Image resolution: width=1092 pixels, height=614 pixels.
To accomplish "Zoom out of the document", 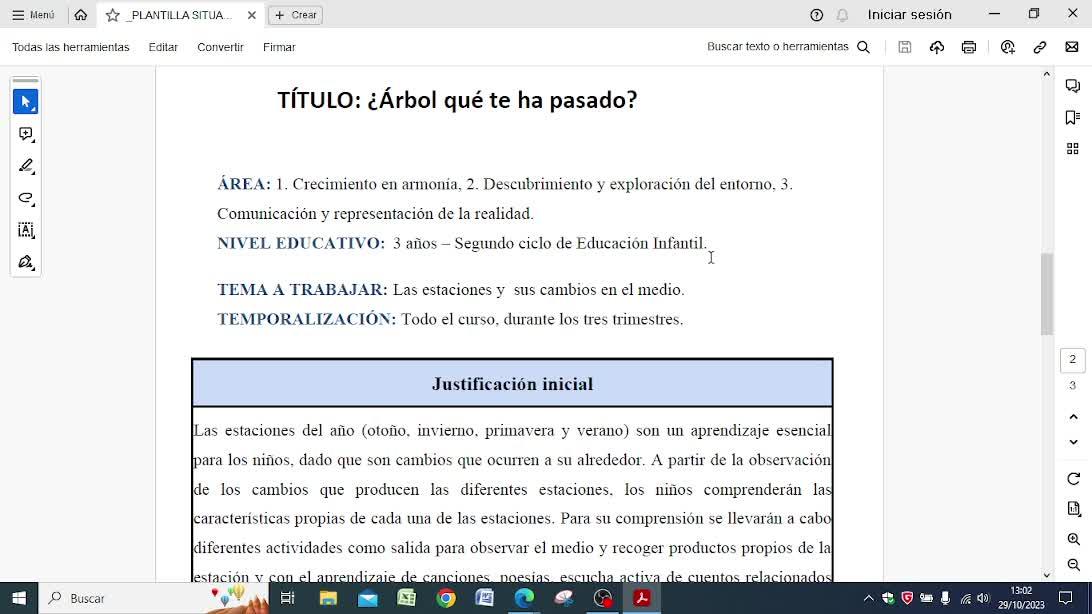I will click(1073, 565).
